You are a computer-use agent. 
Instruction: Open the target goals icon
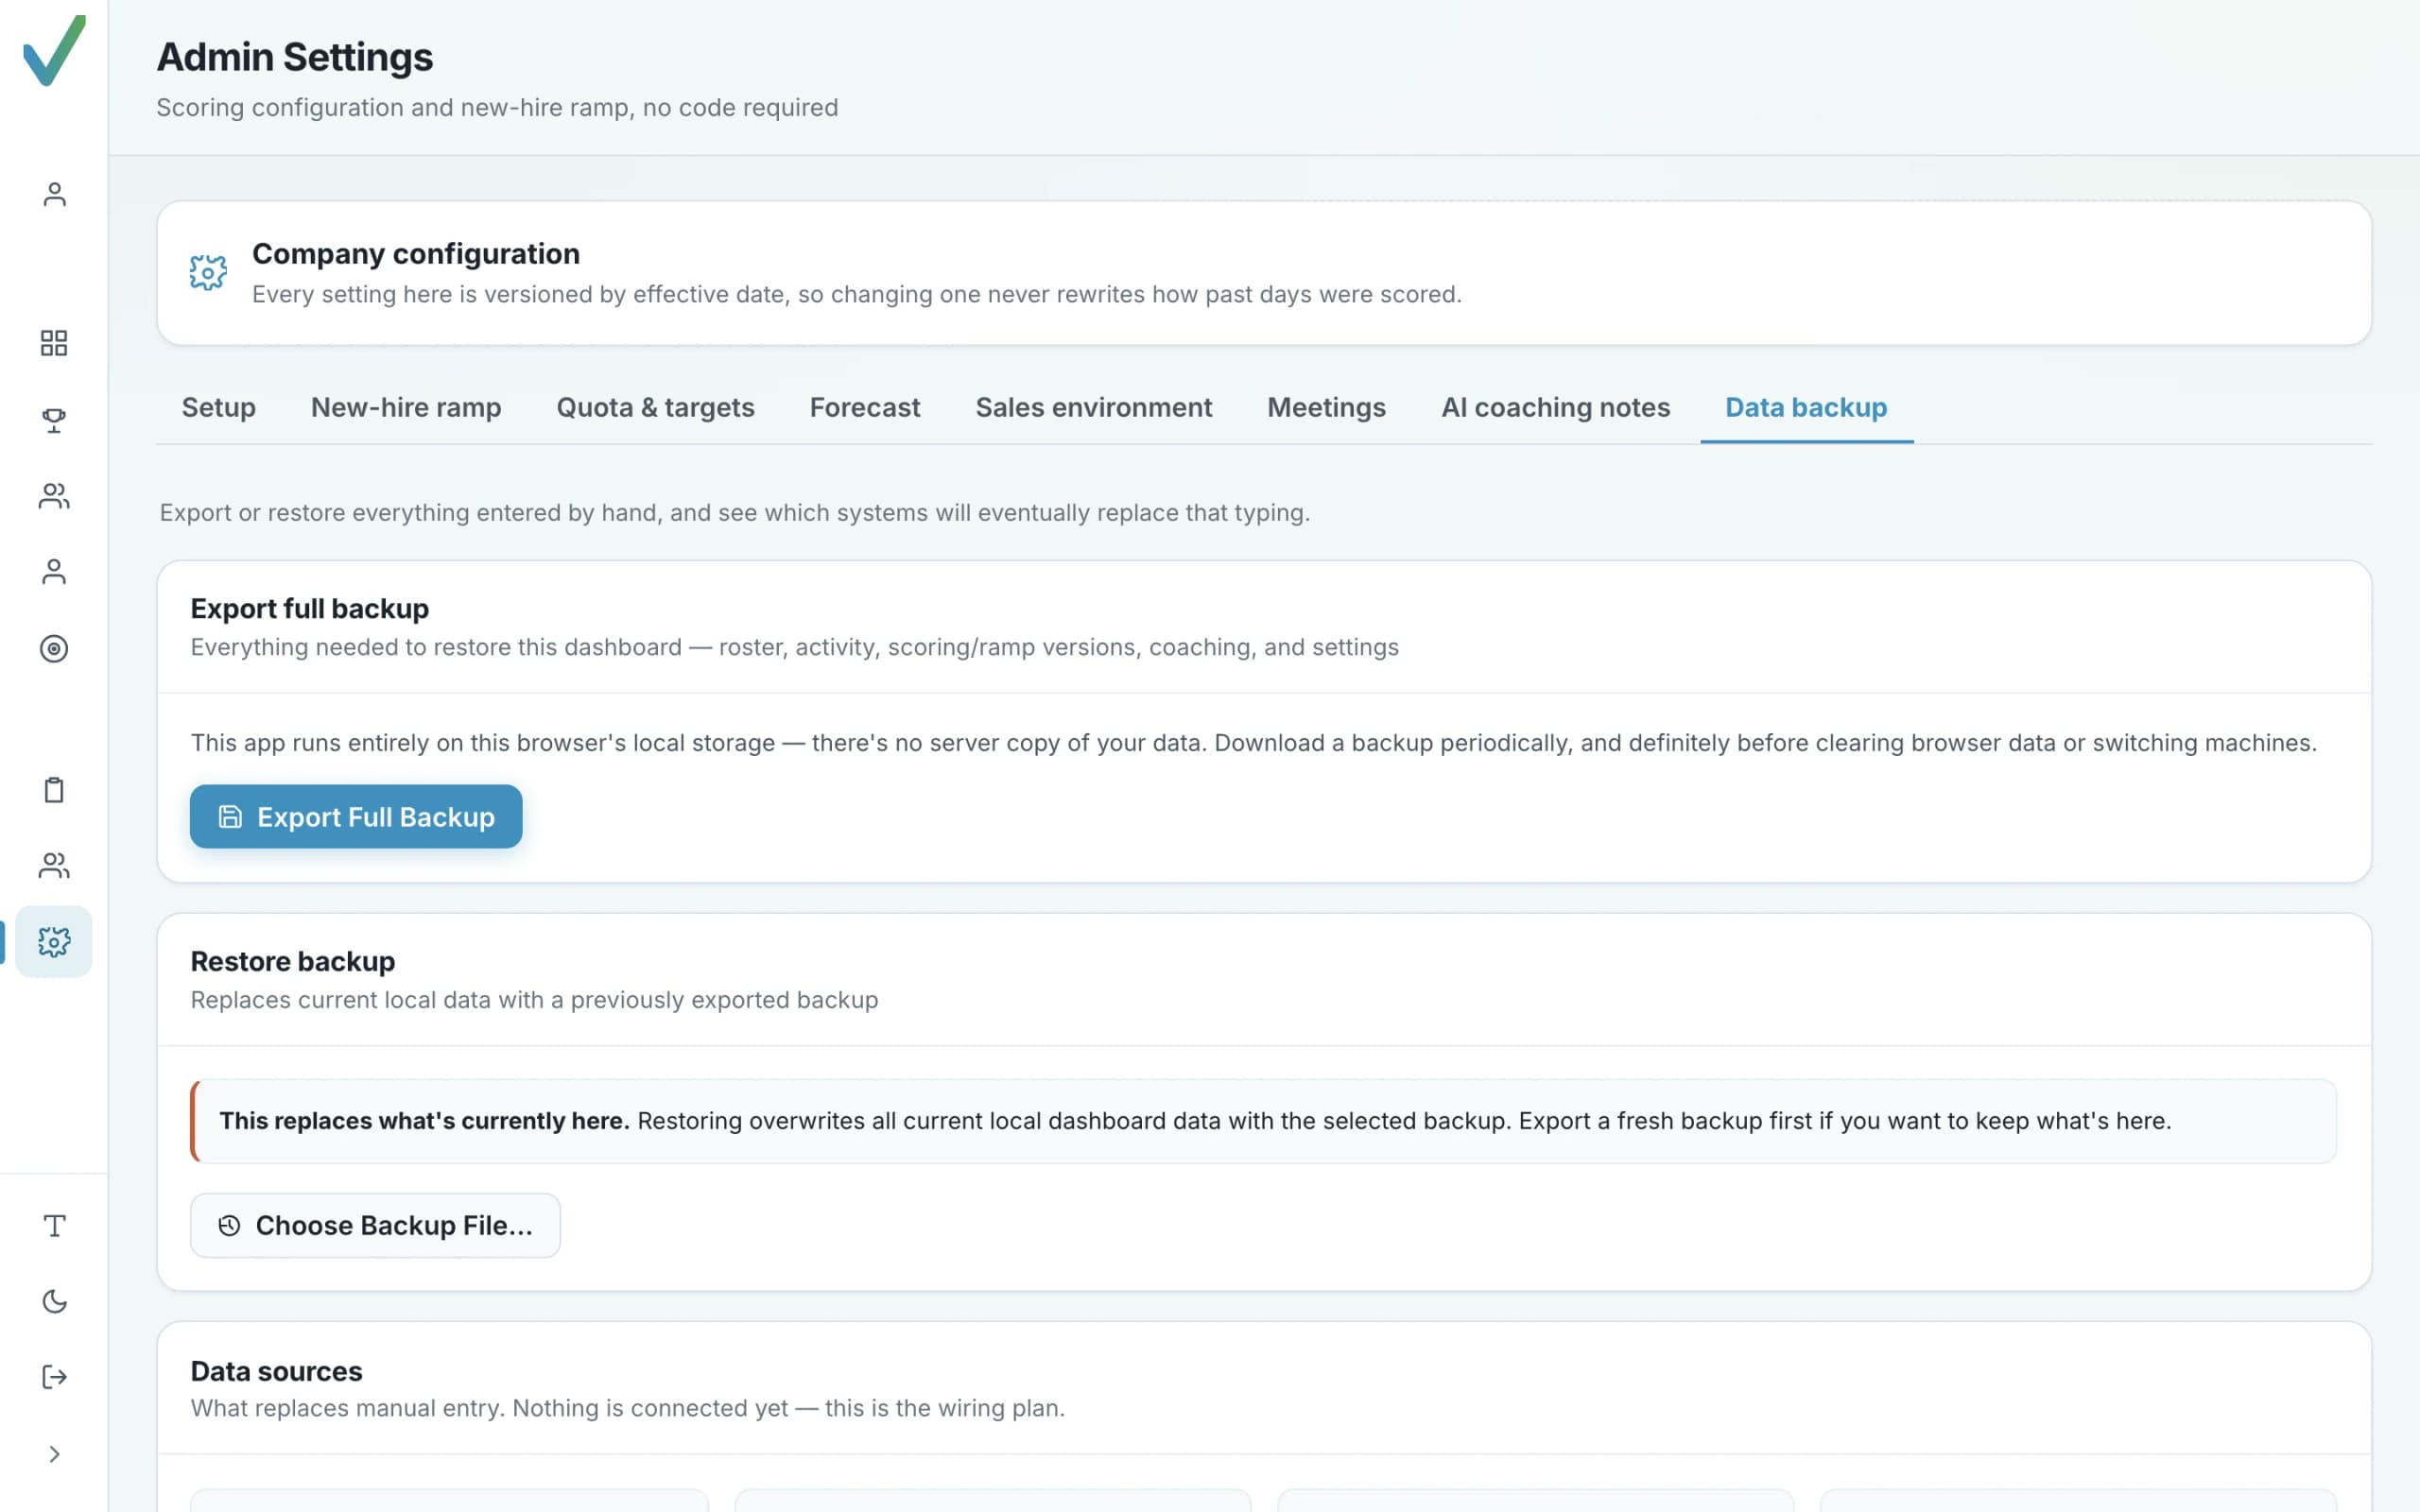point(54,649)
